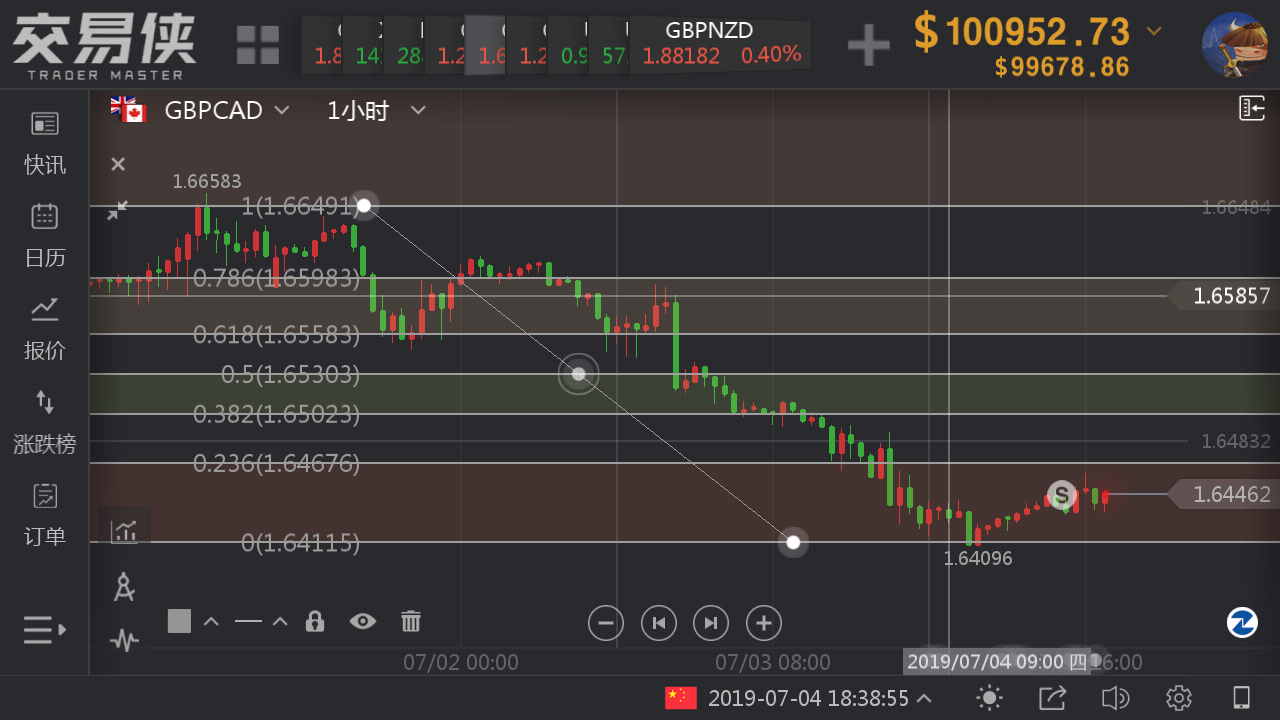Expand the account balance dropdown arrow

pyautogui.click(x=1154, y=31)
